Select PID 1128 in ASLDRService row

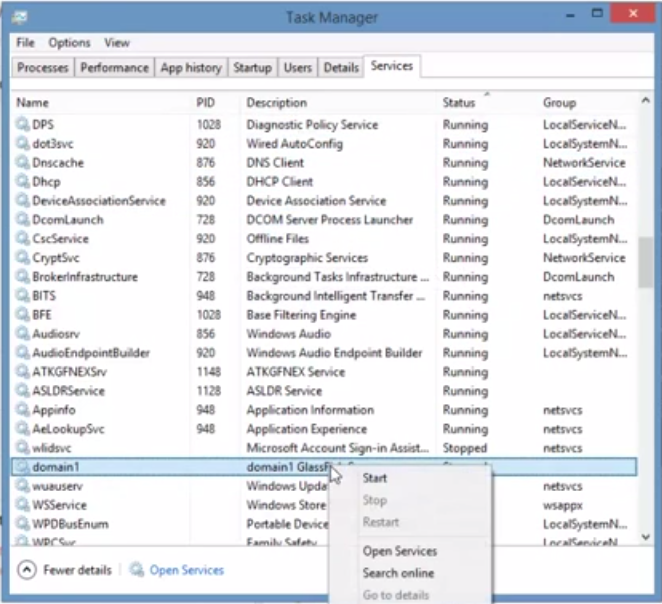[x=209, y=390]
